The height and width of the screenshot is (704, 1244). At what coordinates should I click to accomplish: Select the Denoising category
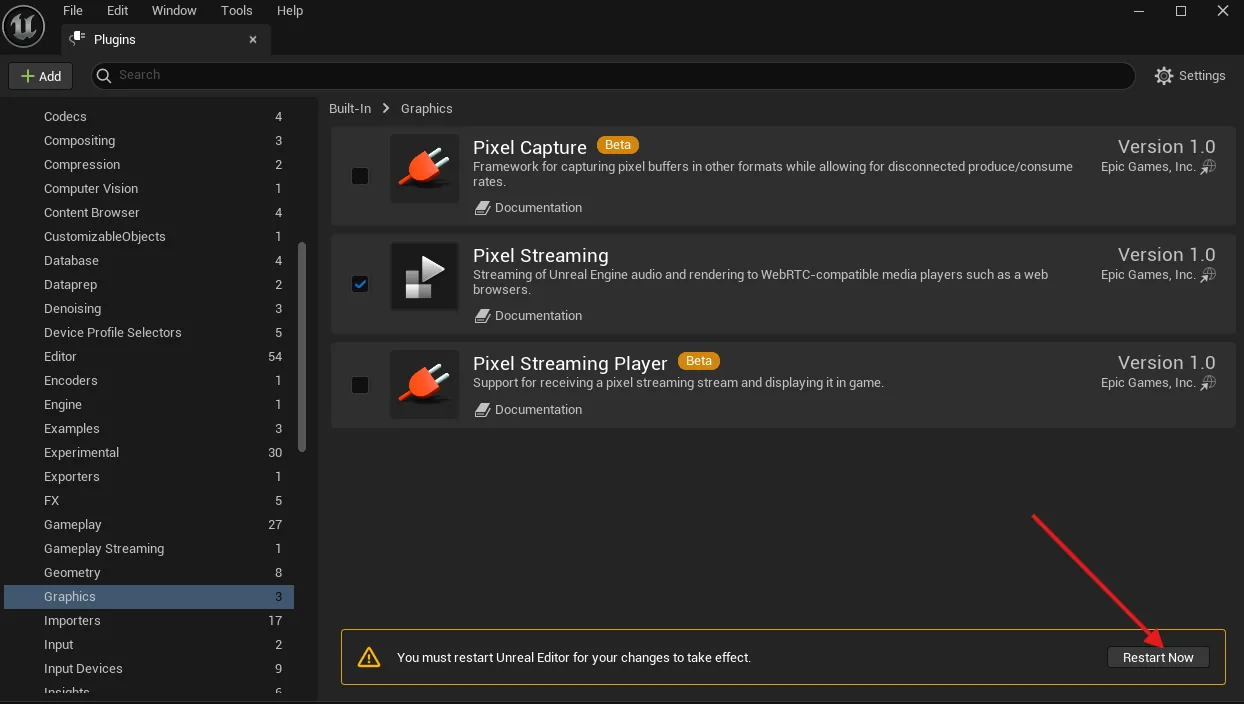pyautogui.click(x=149, y=309)
